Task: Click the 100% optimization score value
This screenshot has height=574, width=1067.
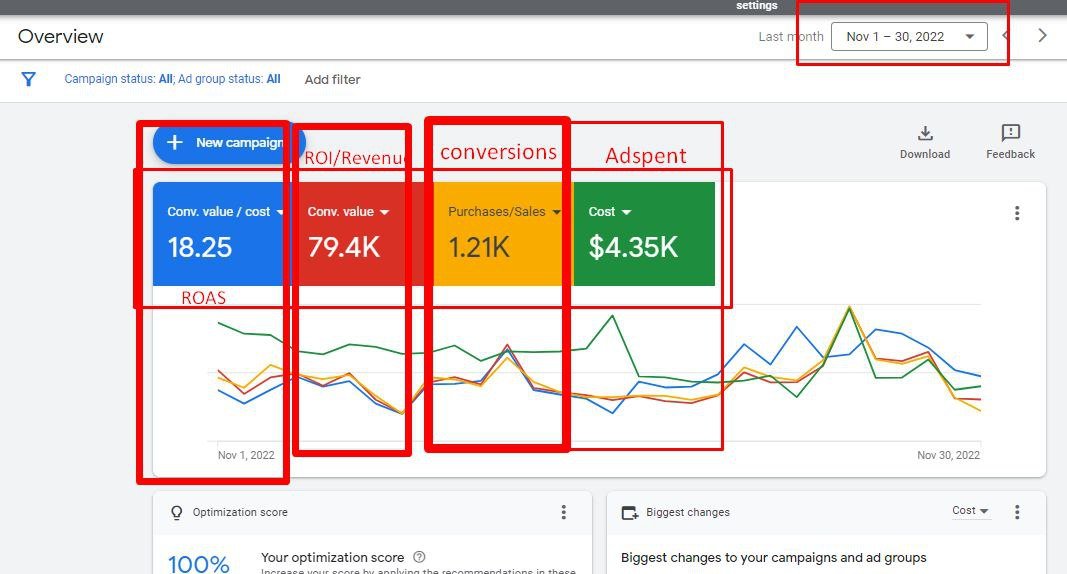Action: tap(197, 564)
